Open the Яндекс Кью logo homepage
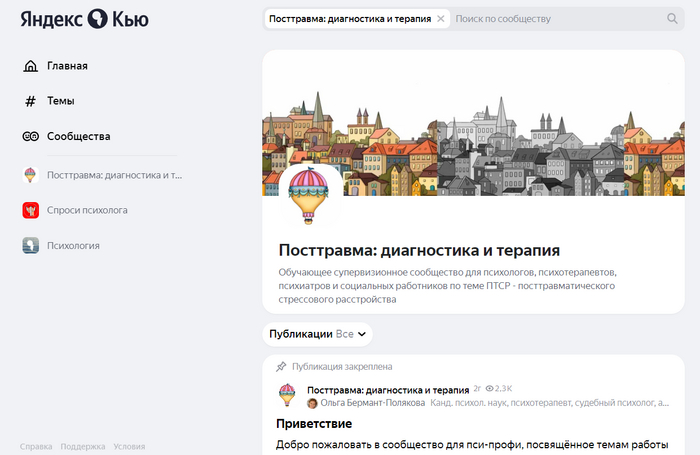700x455 pixels. point(84,19)
